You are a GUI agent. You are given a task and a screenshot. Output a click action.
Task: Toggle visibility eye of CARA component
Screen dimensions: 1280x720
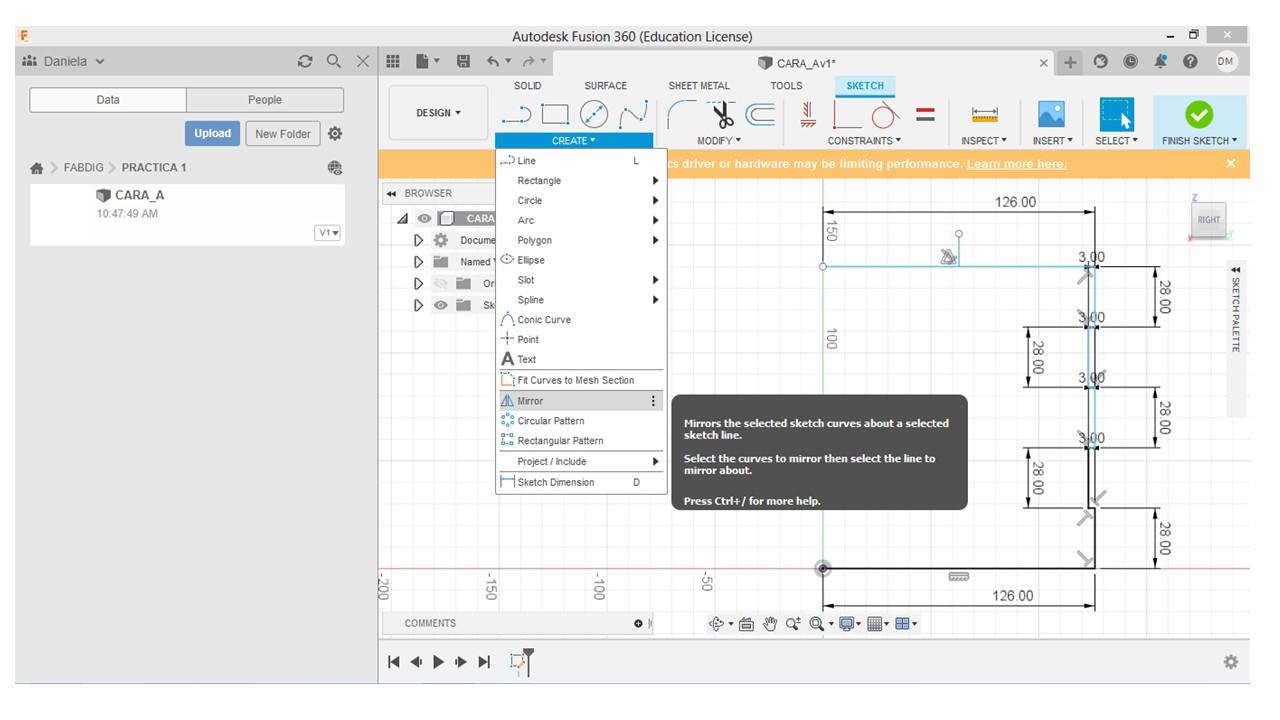coord(425,218)
